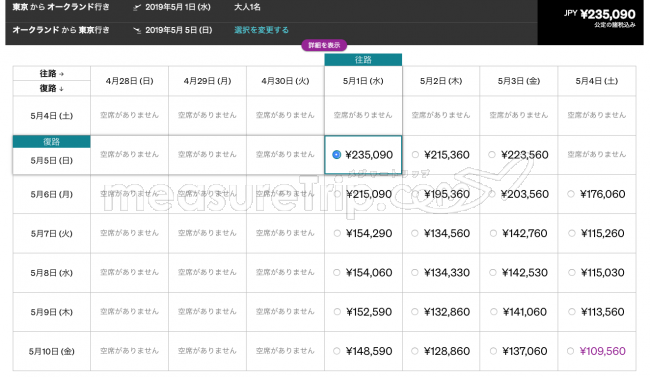
Task: Choose the ¥223,560 fare option
Action: tap(492, 155)
